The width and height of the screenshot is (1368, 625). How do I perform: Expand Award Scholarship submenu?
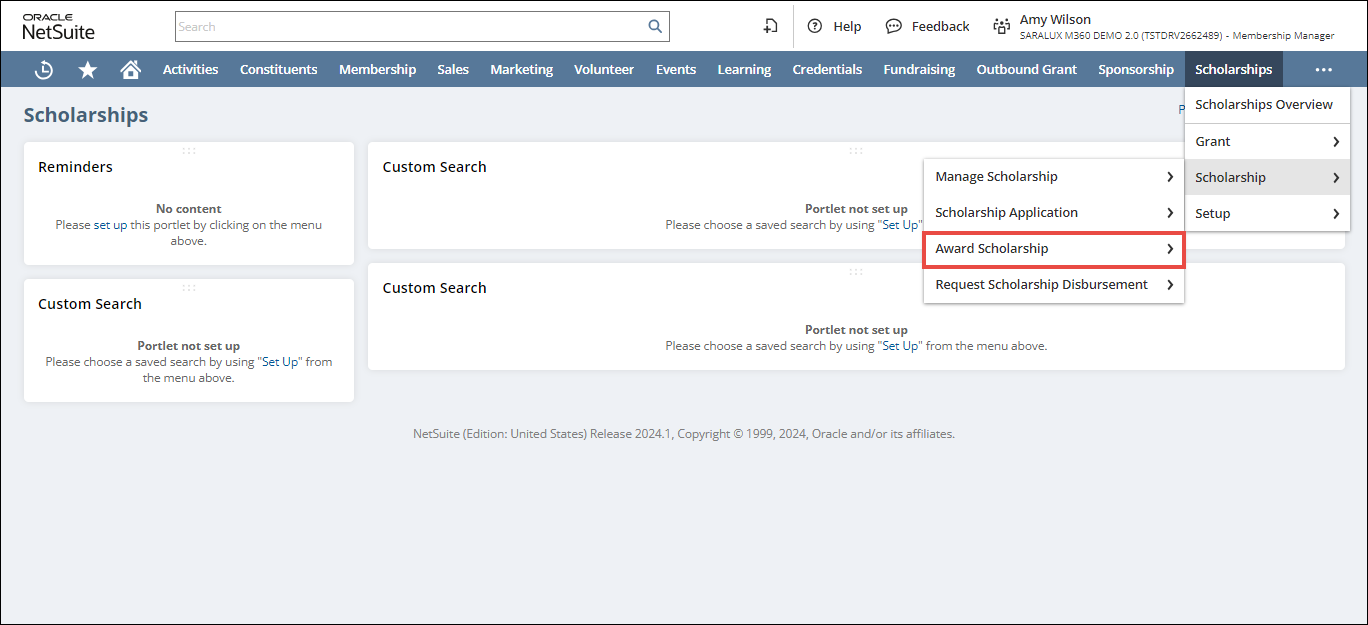[x=1053, y=249]
